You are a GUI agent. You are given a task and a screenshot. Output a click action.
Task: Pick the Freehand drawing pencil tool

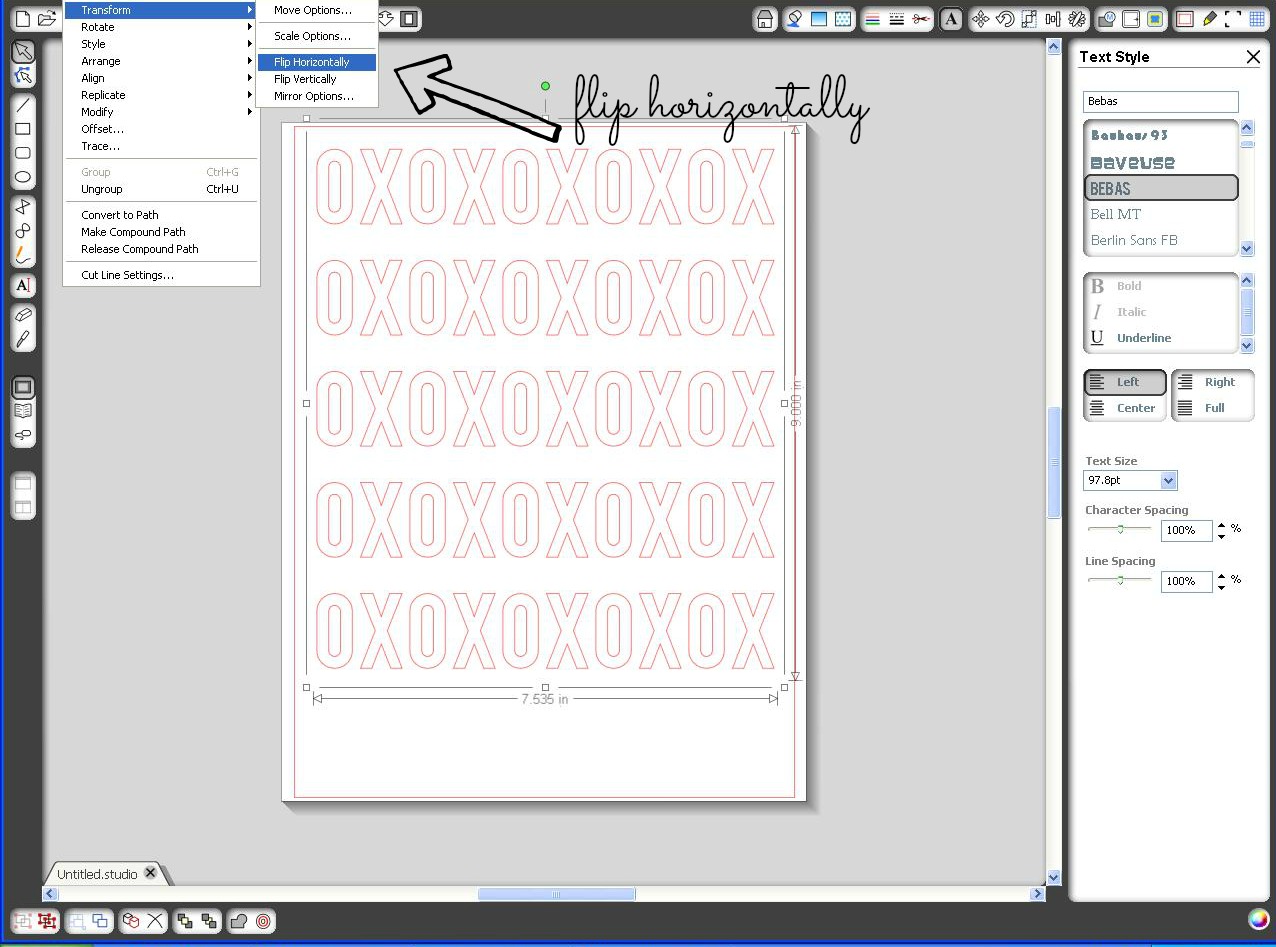23,255
